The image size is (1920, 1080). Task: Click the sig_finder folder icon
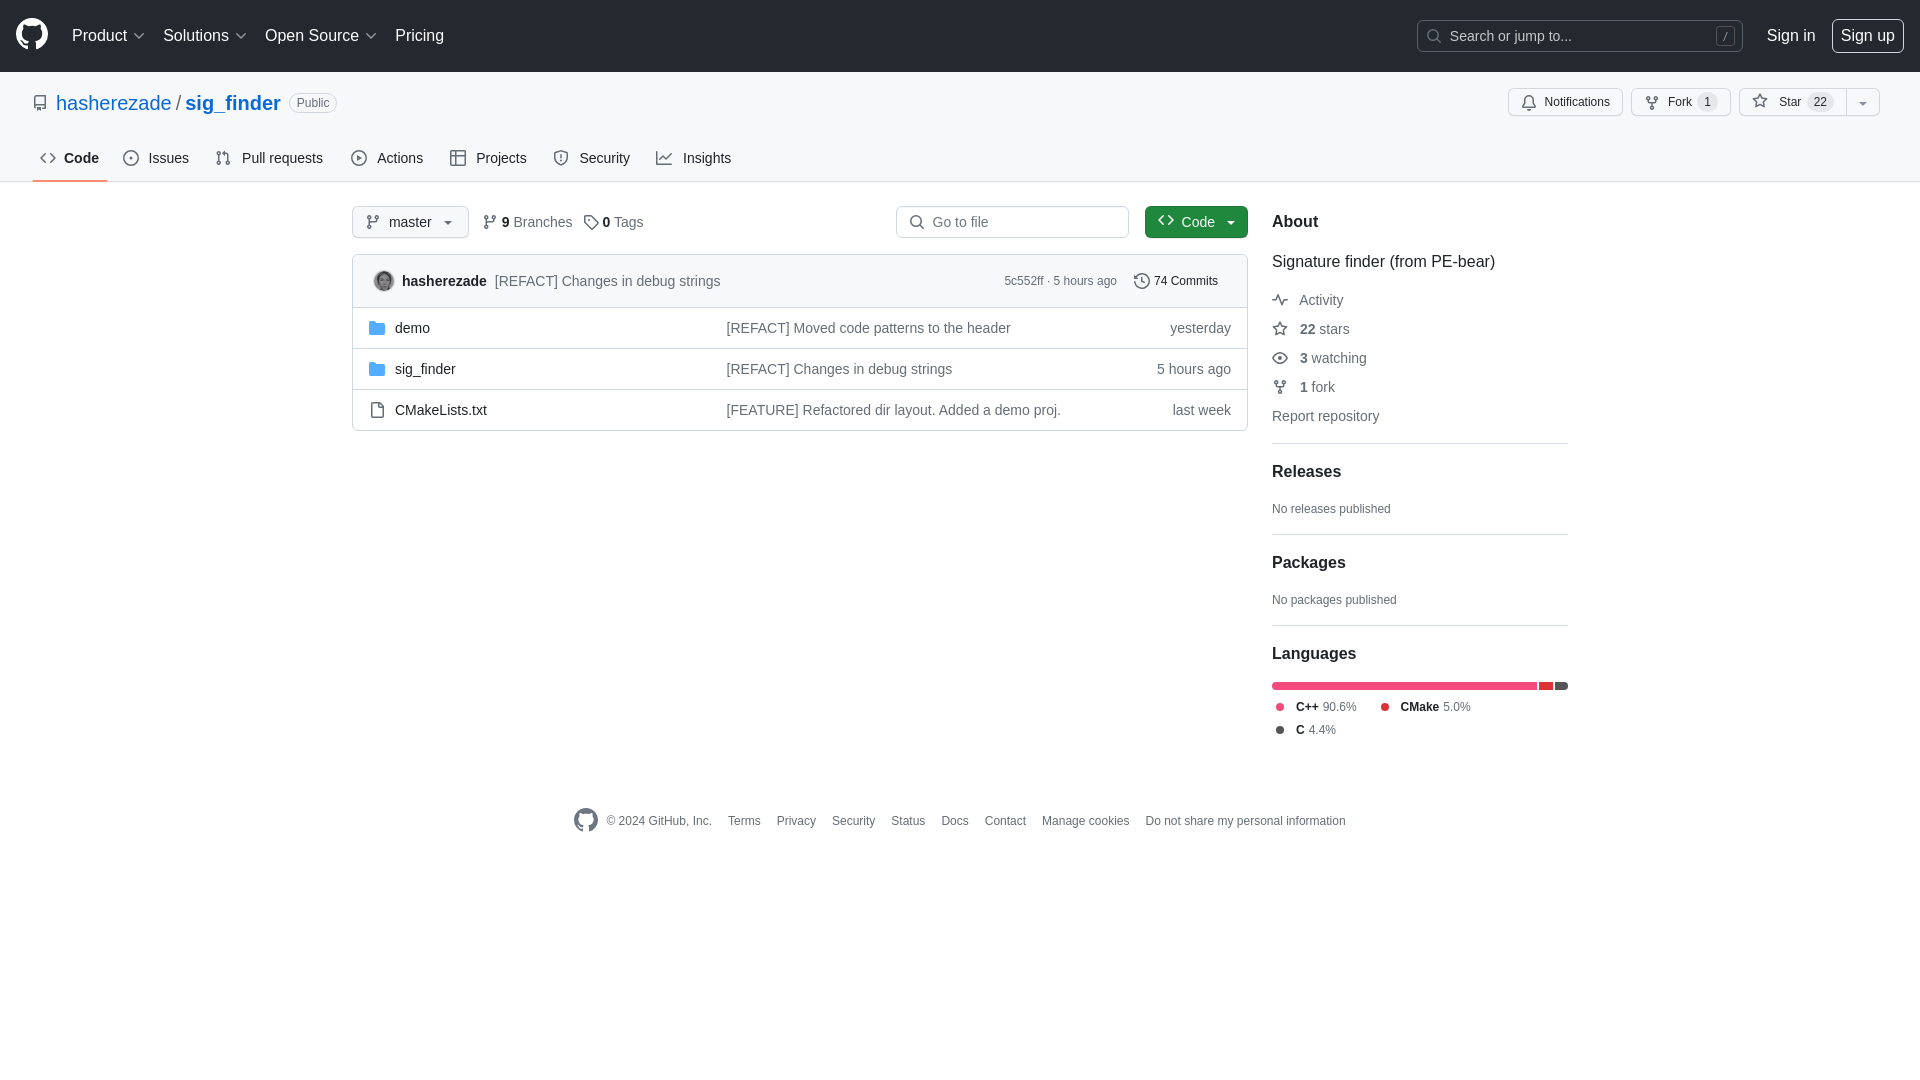pyautogui.click(x=377, y=369)
